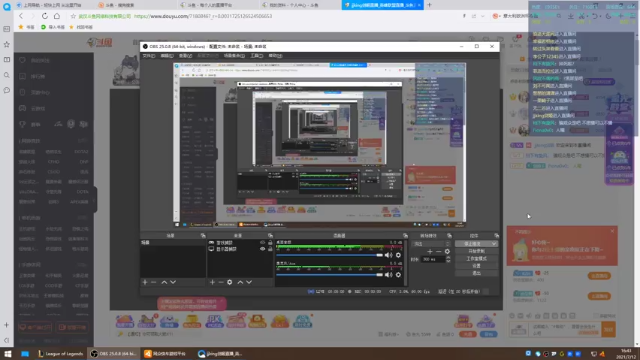Decrease transition duration with down arrow
Viewport: 640px width, 360px height.
[x=448, y=261]
